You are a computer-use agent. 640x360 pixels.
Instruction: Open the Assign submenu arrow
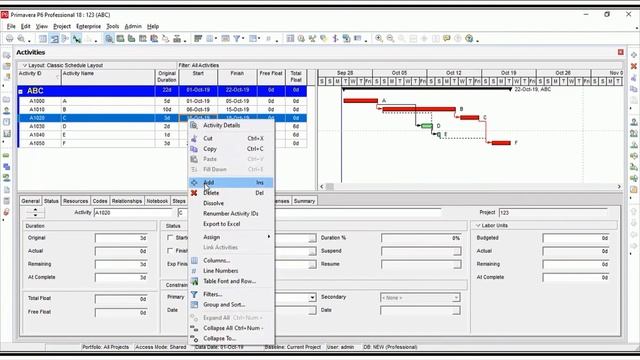[x=269, y=237]
